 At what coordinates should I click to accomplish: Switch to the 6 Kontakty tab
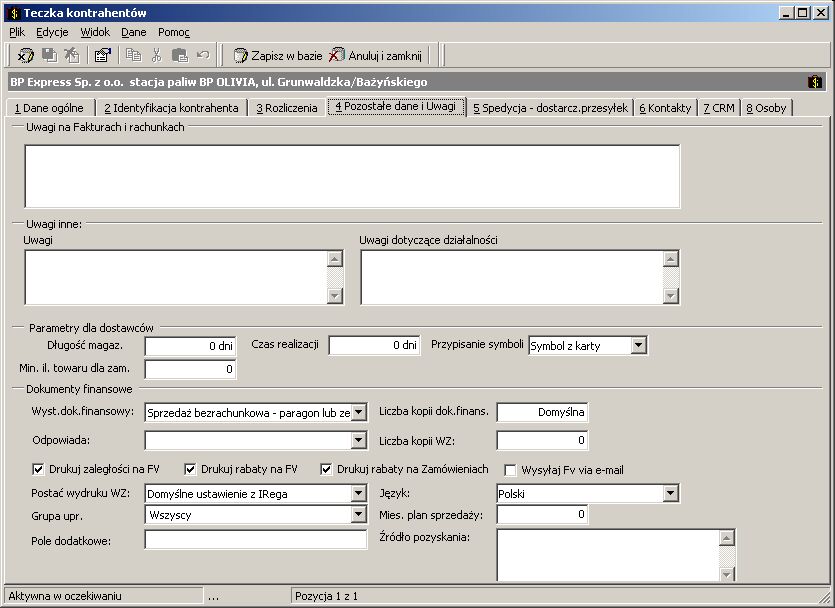[x=665, y=108]
